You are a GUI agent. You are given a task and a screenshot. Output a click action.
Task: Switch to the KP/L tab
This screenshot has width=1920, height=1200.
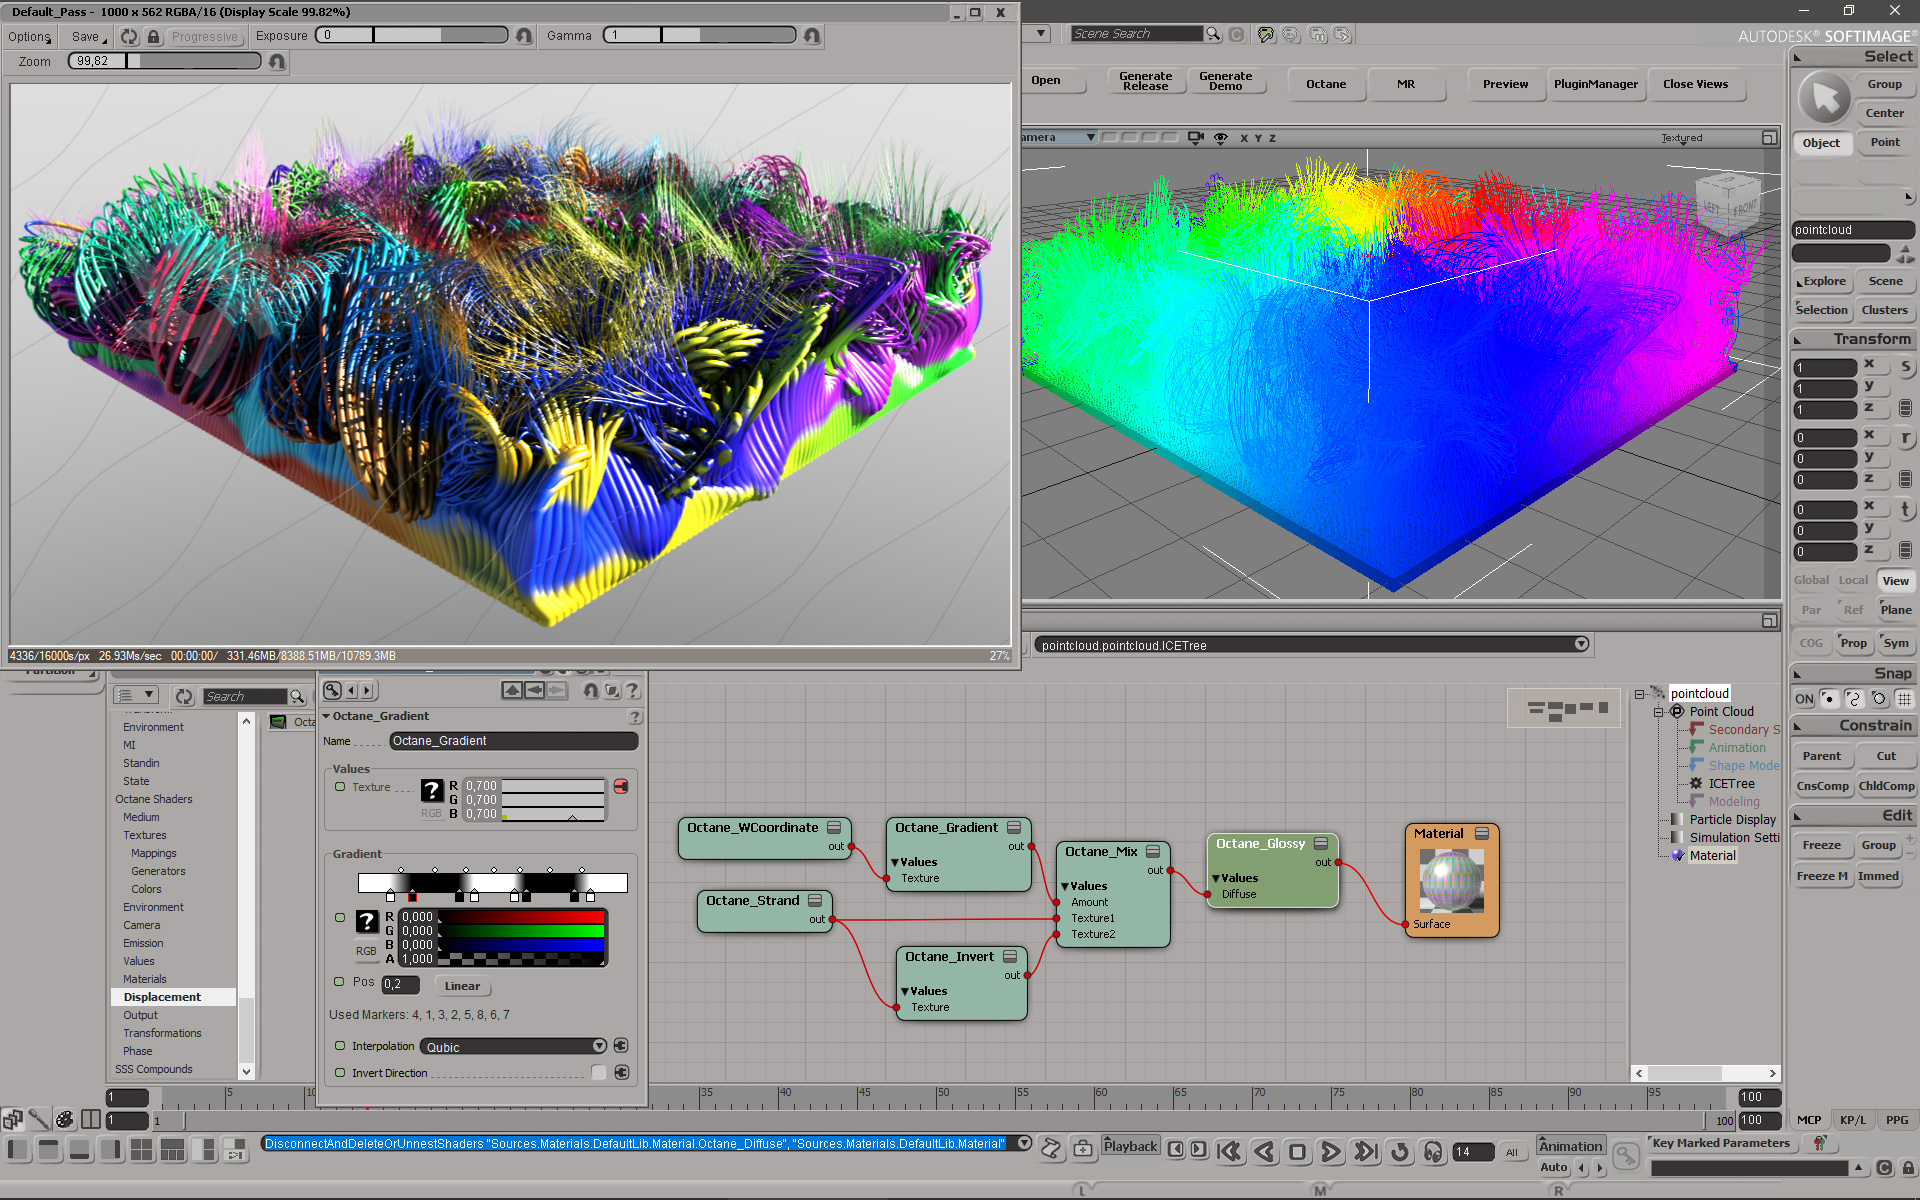[1852, 1120]
